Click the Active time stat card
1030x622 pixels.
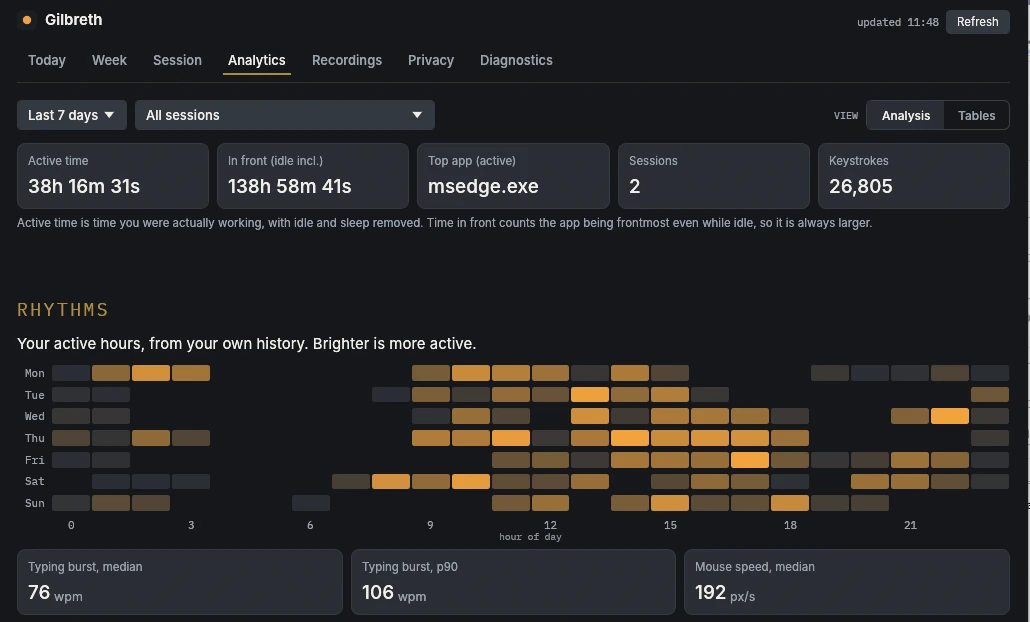pyautogui.click(x=113, y=176)
